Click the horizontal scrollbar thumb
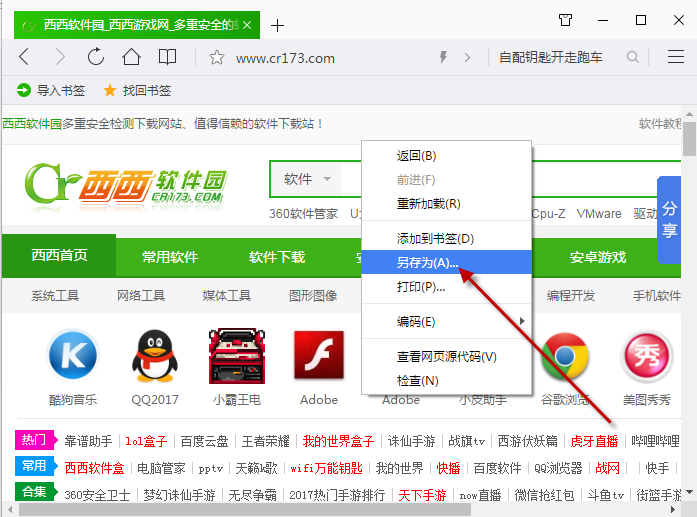 click(244, 509)
